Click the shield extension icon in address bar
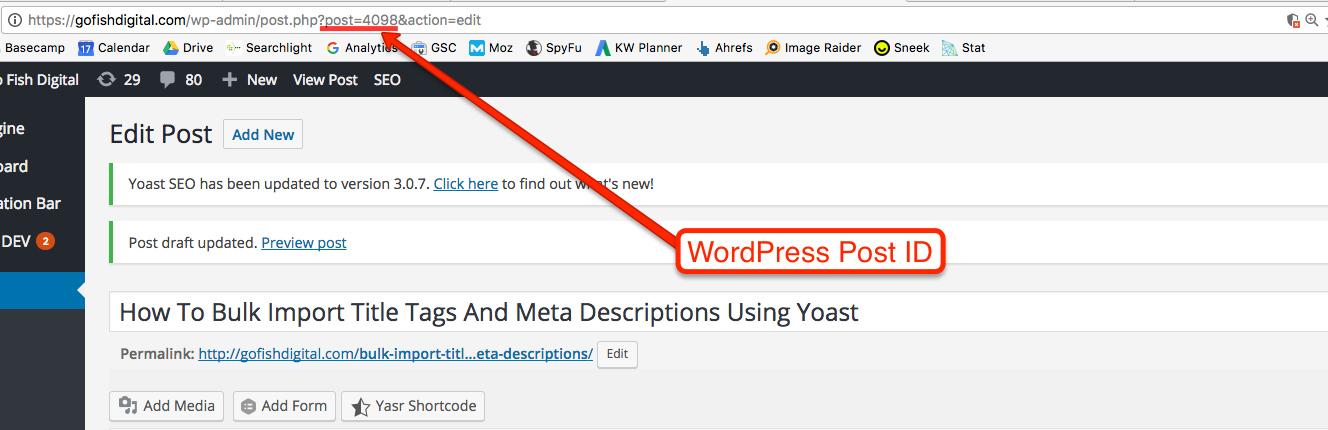The image size is (1328, 430). [x=1293, y=19]
